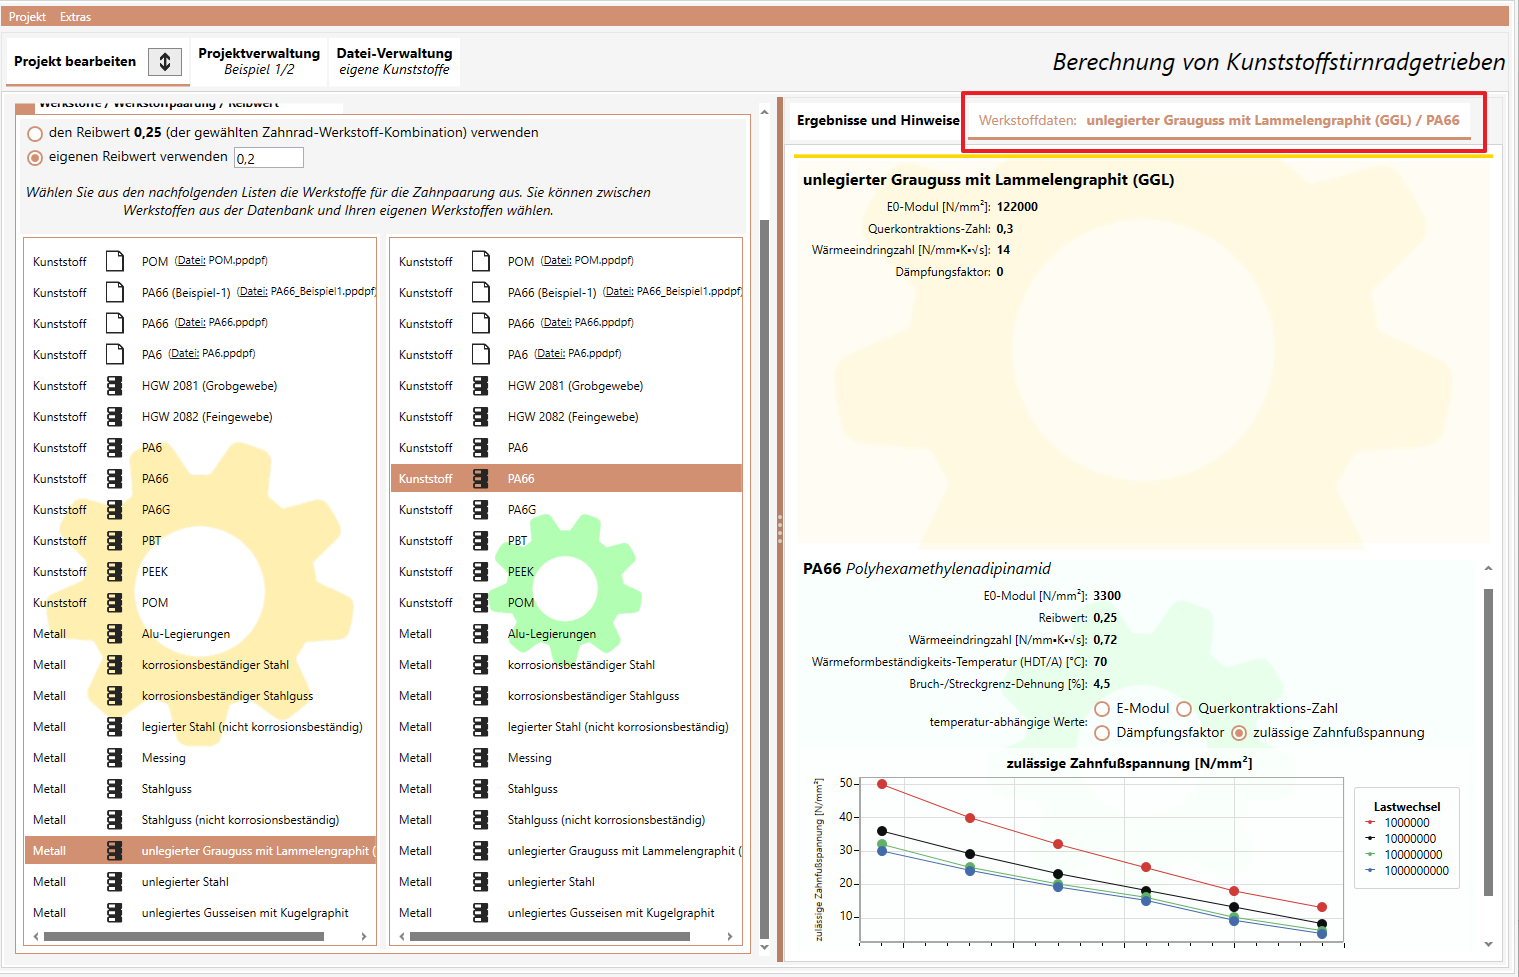The width and height of the screenshot is (1519, 977).
Task: Click the down arrow of the left panel scrollbar
Action: coord(765,947)
